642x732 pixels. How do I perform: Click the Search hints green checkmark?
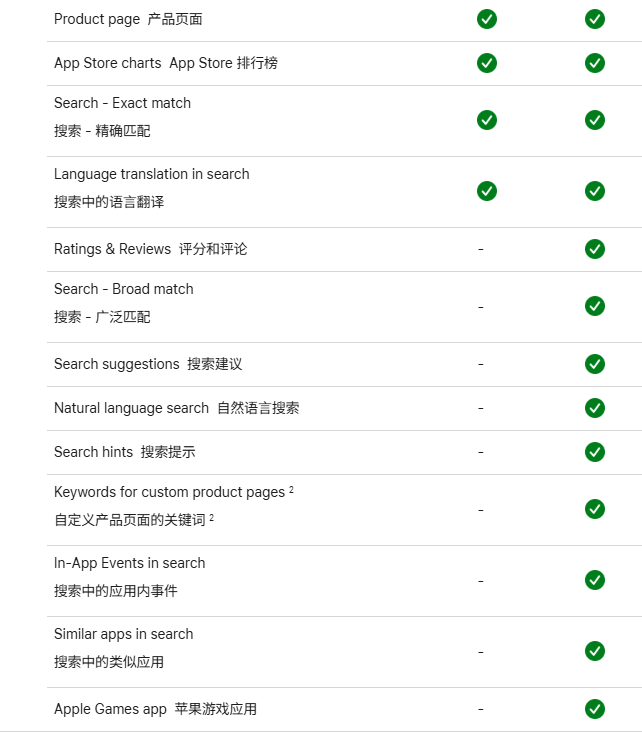pyautogui.click(x=595, y=452)
